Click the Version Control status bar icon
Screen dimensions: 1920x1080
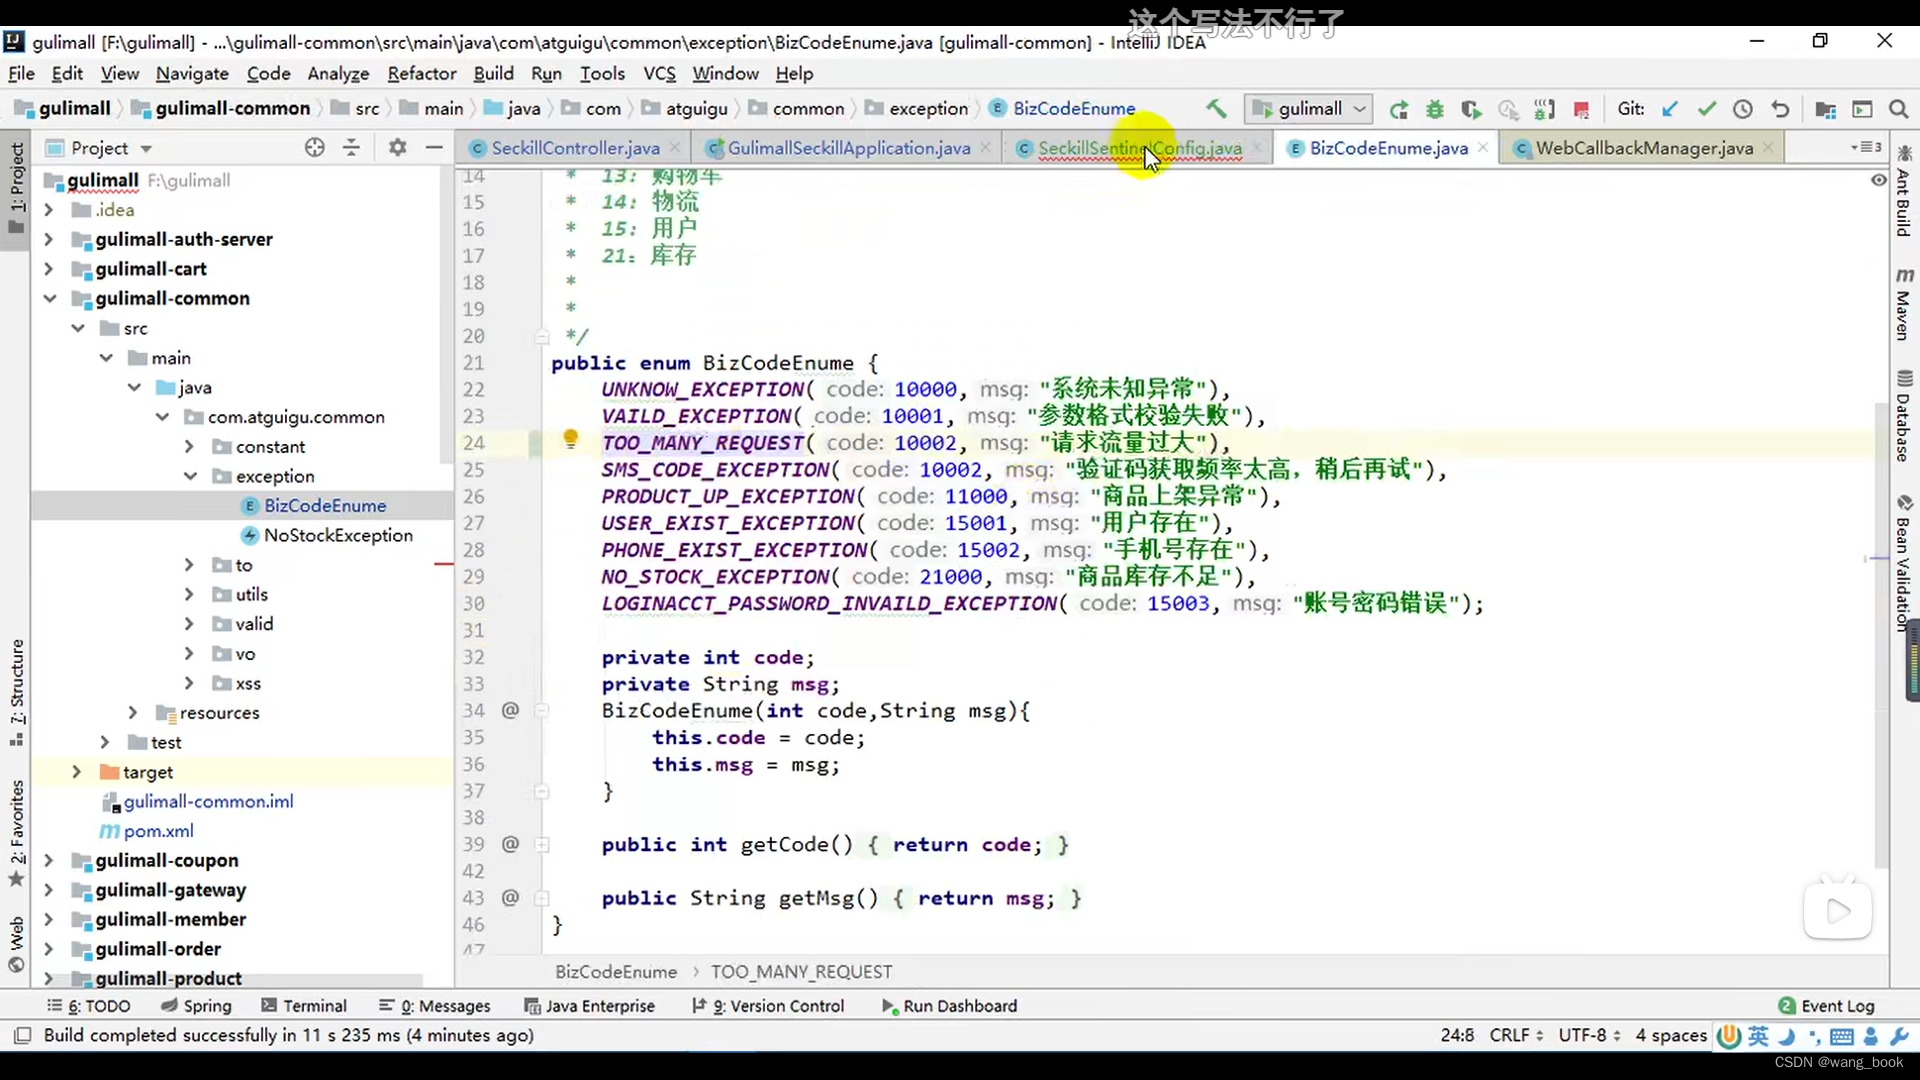tap(778, 1005)
